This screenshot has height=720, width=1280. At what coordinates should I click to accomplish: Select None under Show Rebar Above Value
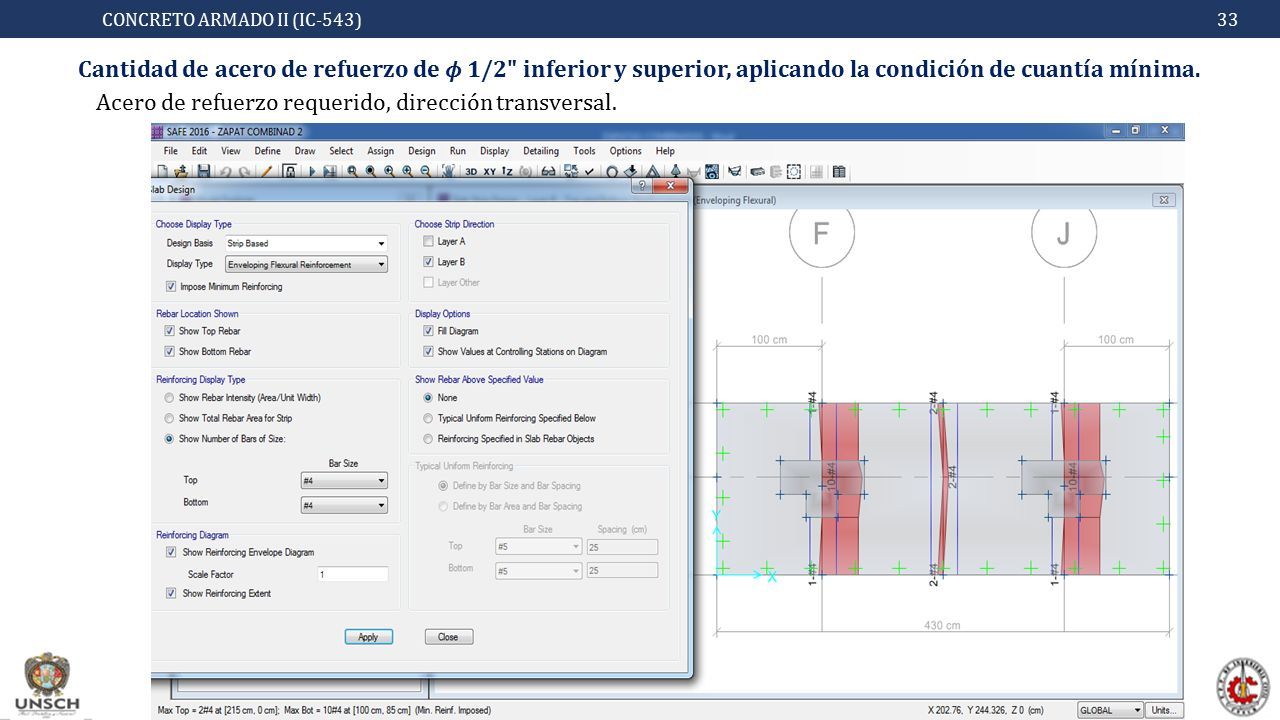(x=428, y=398)
